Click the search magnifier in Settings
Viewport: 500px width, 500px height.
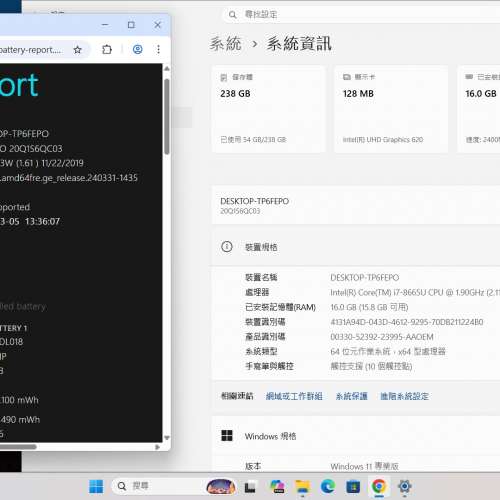(233, 15)
